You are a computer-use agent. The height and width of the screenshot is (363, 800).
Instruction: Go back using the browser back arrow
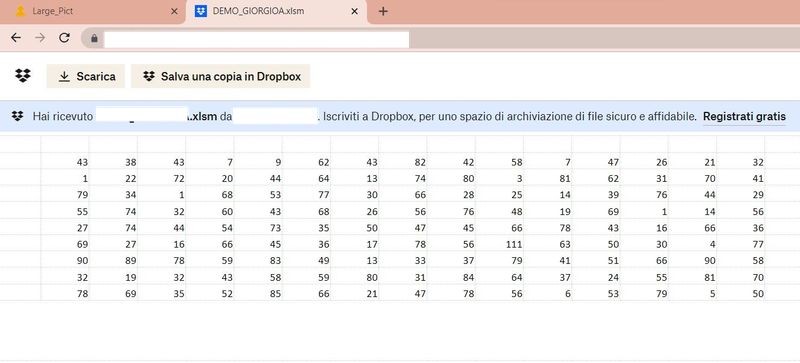click(x=16, y=38)
